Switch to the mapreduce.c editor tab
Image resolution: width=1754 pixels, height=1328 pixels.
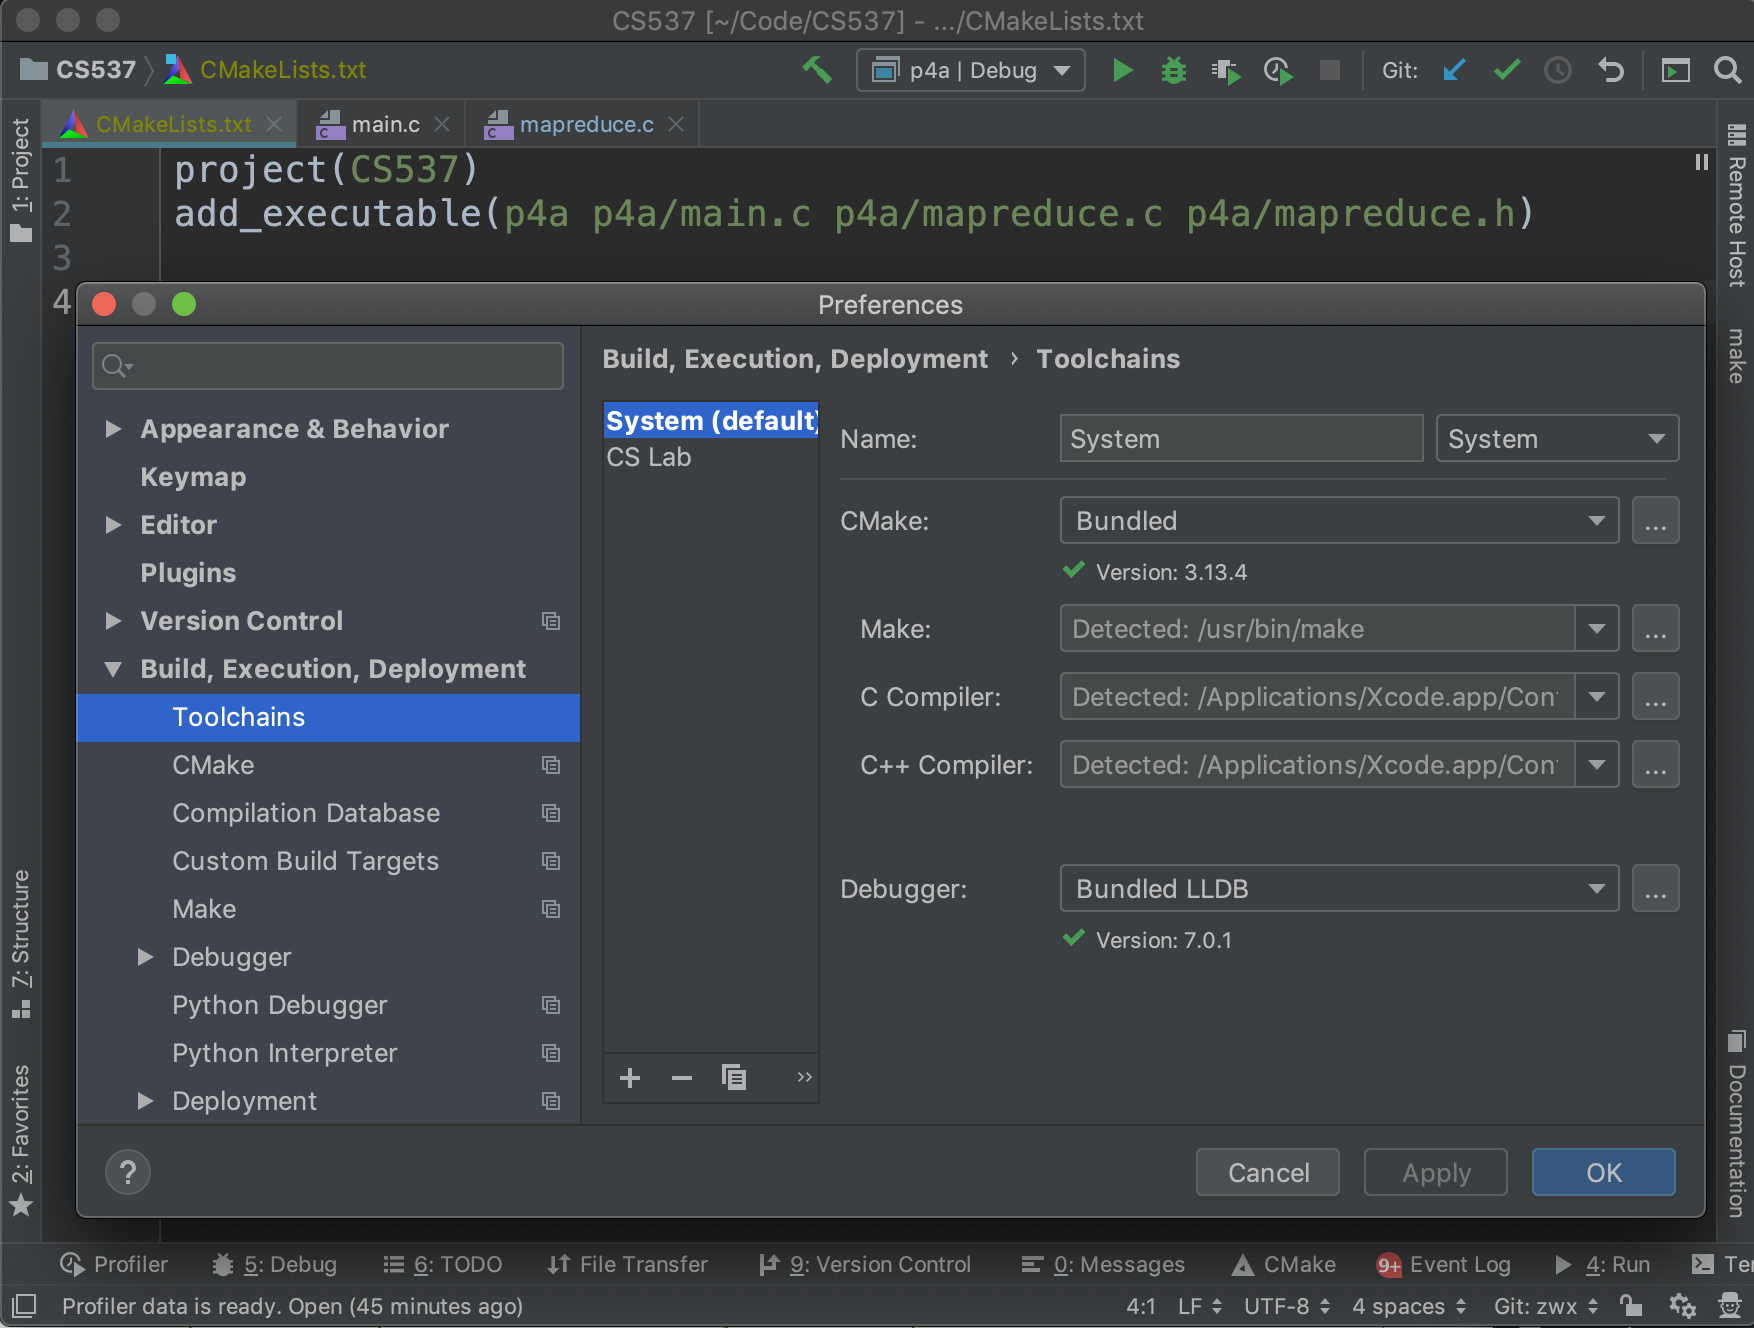[586, 125]
